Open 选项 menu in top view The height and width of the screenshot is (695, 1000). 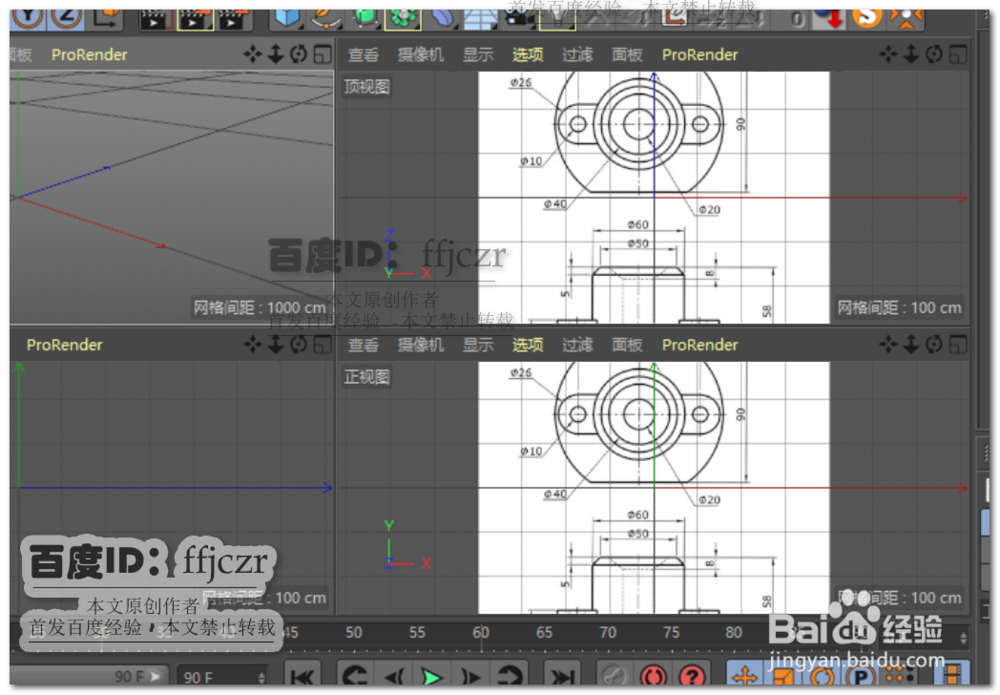click(x=527, y=55)
